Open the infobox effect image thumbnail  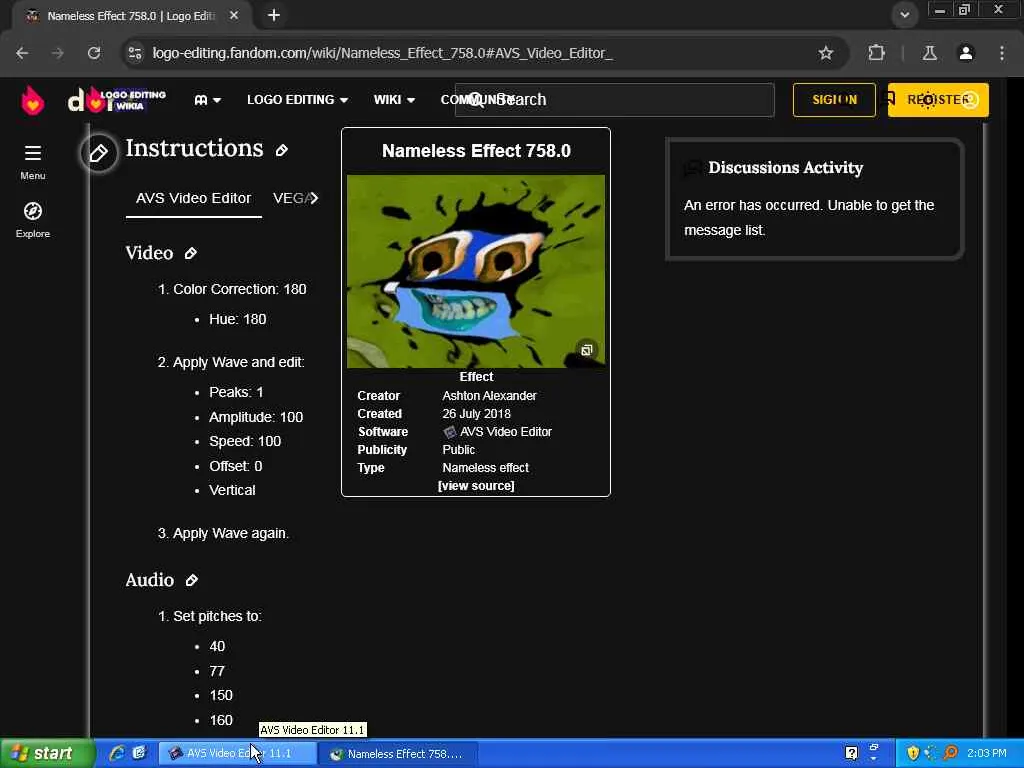point(475,271)
